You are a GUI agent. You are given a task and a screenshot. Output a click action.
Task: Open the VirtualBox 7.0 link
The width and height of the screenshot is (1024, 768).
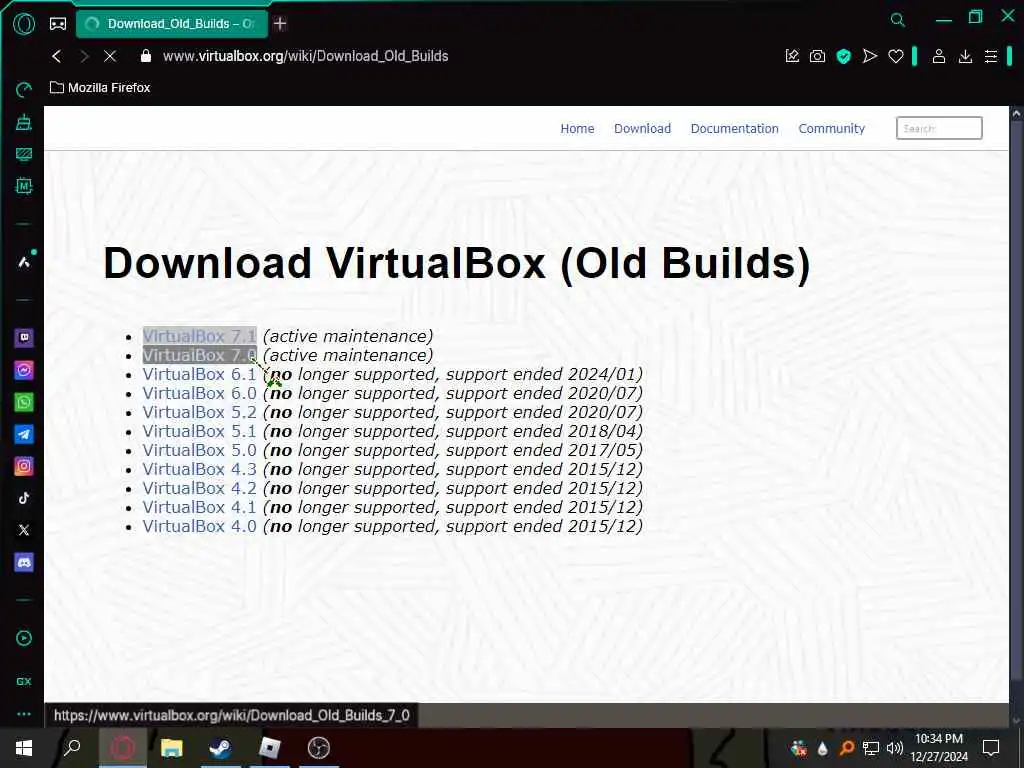[x=199, y=355]
